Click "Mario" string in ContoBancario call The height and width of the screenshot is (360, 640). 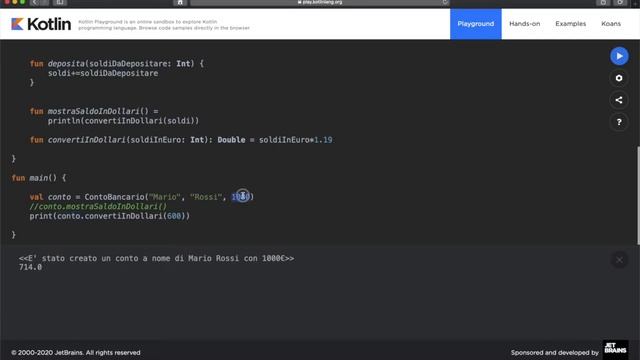coord(164,197)
